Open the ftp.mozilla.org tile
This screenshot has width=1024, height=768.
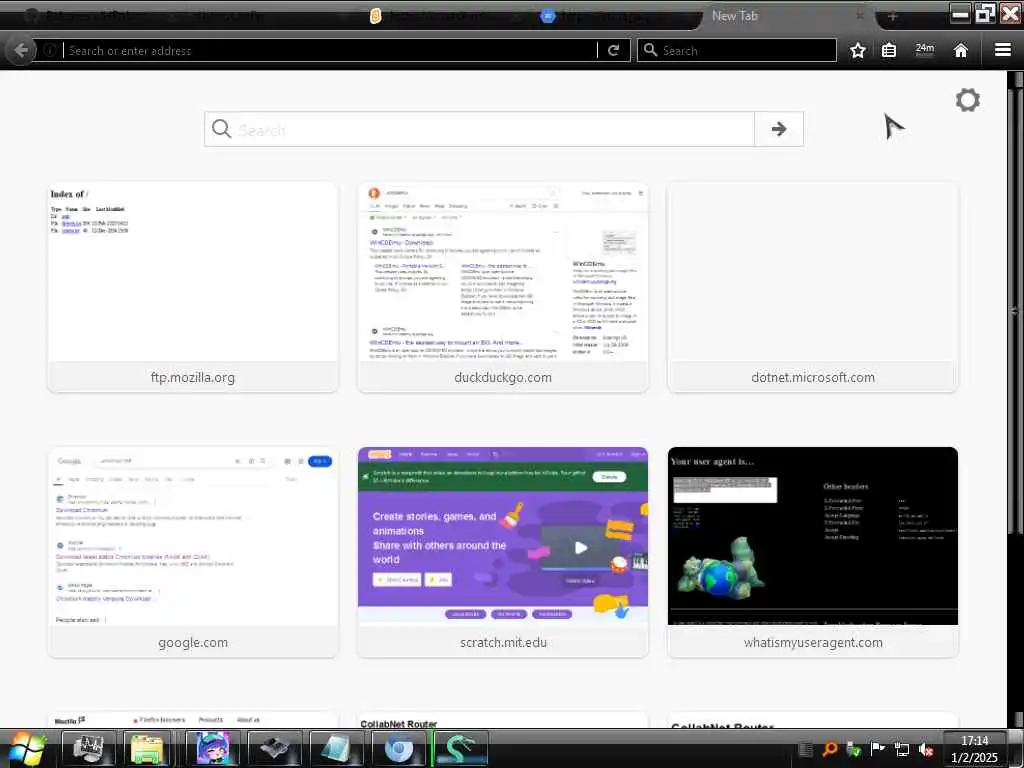(x=193, y=287)
